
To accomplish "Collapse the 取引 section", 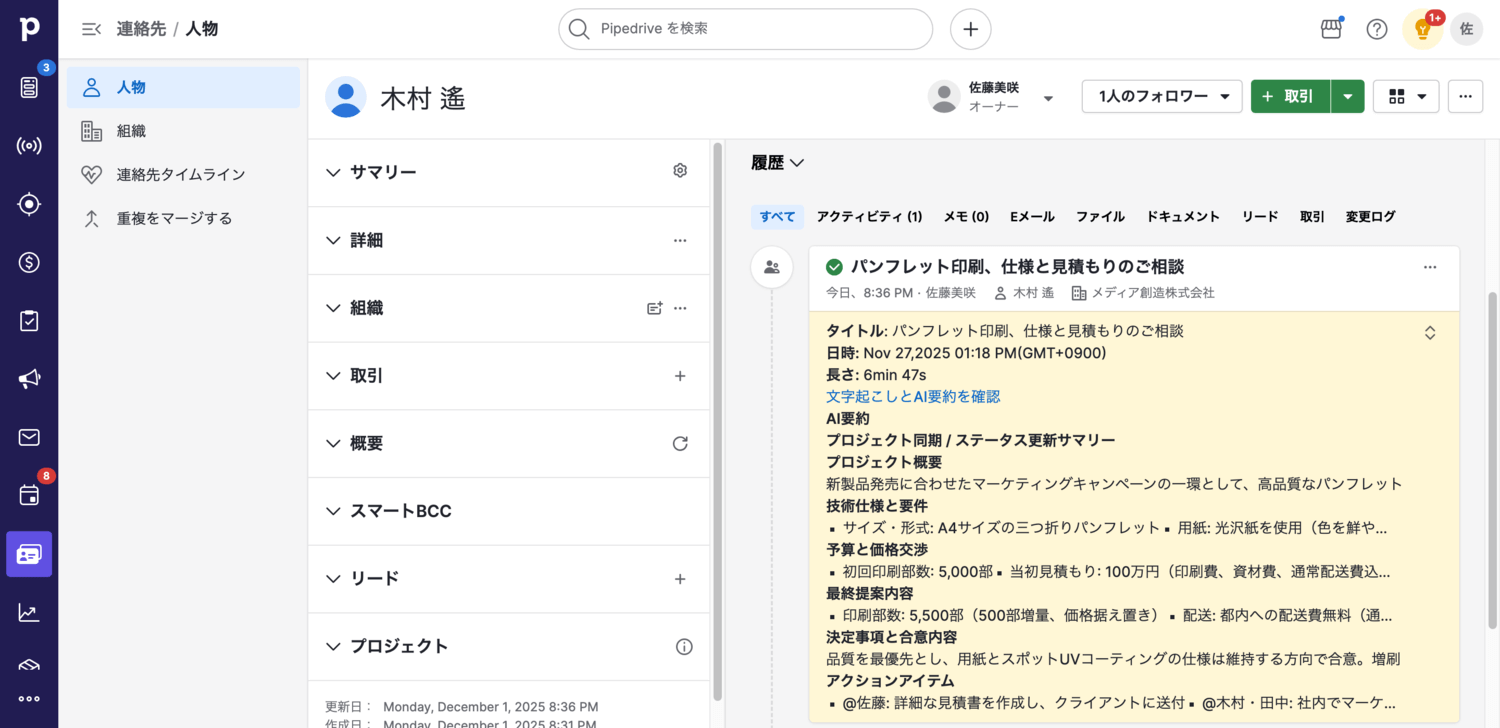I will pyautogui.click(x=334, y=376).
